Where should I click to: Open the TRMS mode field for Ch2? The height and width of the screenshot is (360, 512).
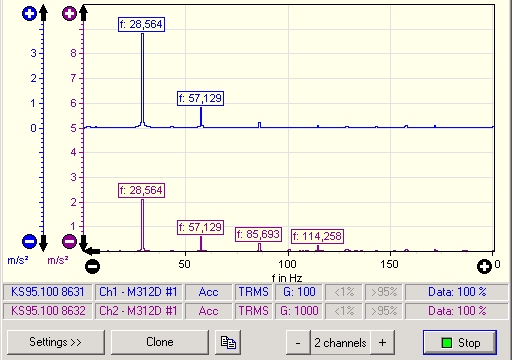coord(254,311)
